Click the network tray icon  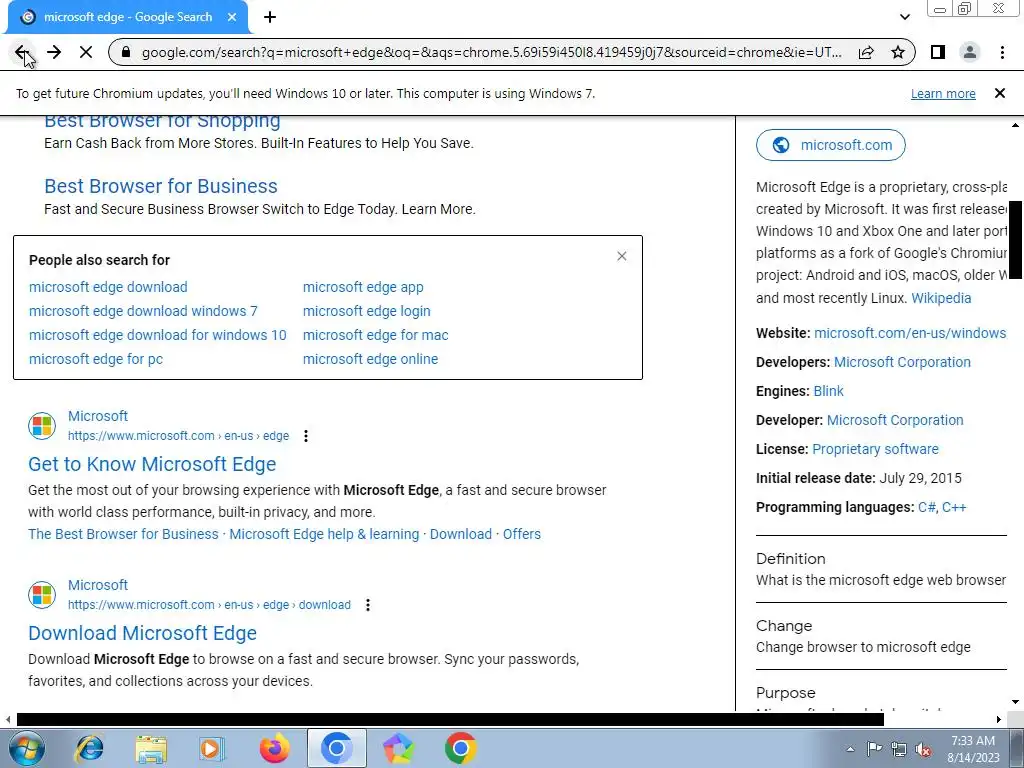coord(899,748)
